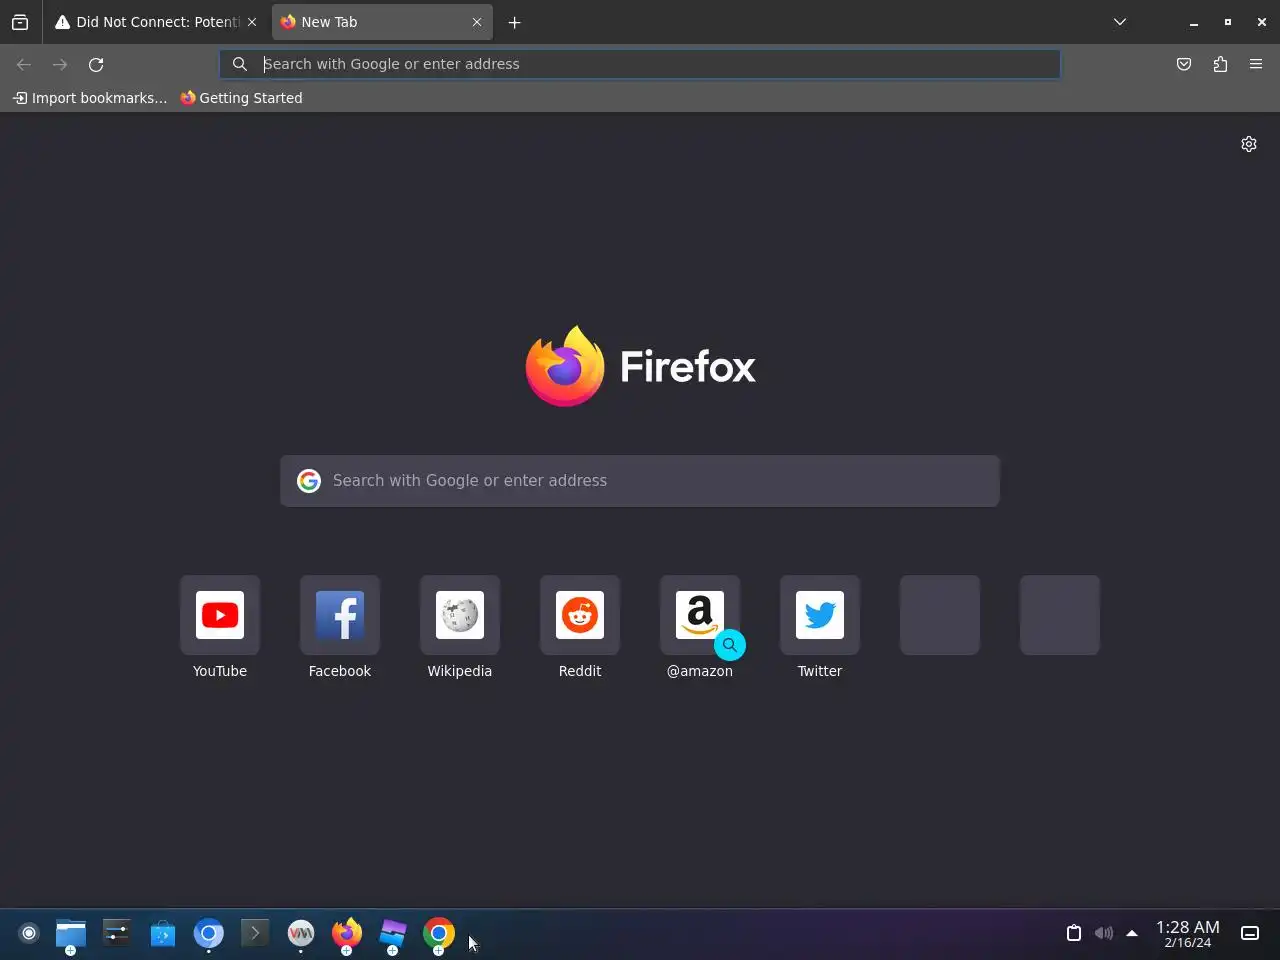Open system settings sliders icon in taskbar

click(117, 933)
